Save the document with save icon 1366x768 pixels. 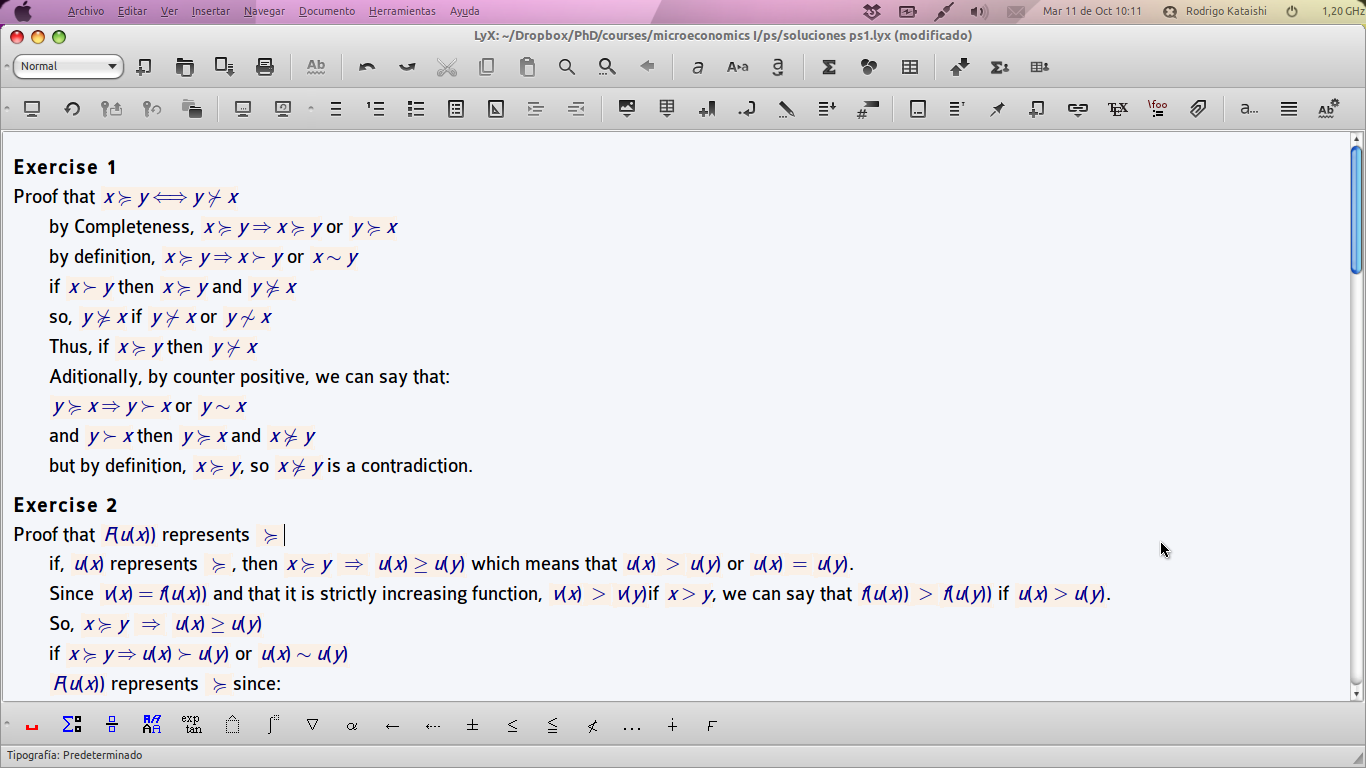[x=224, y=67]
